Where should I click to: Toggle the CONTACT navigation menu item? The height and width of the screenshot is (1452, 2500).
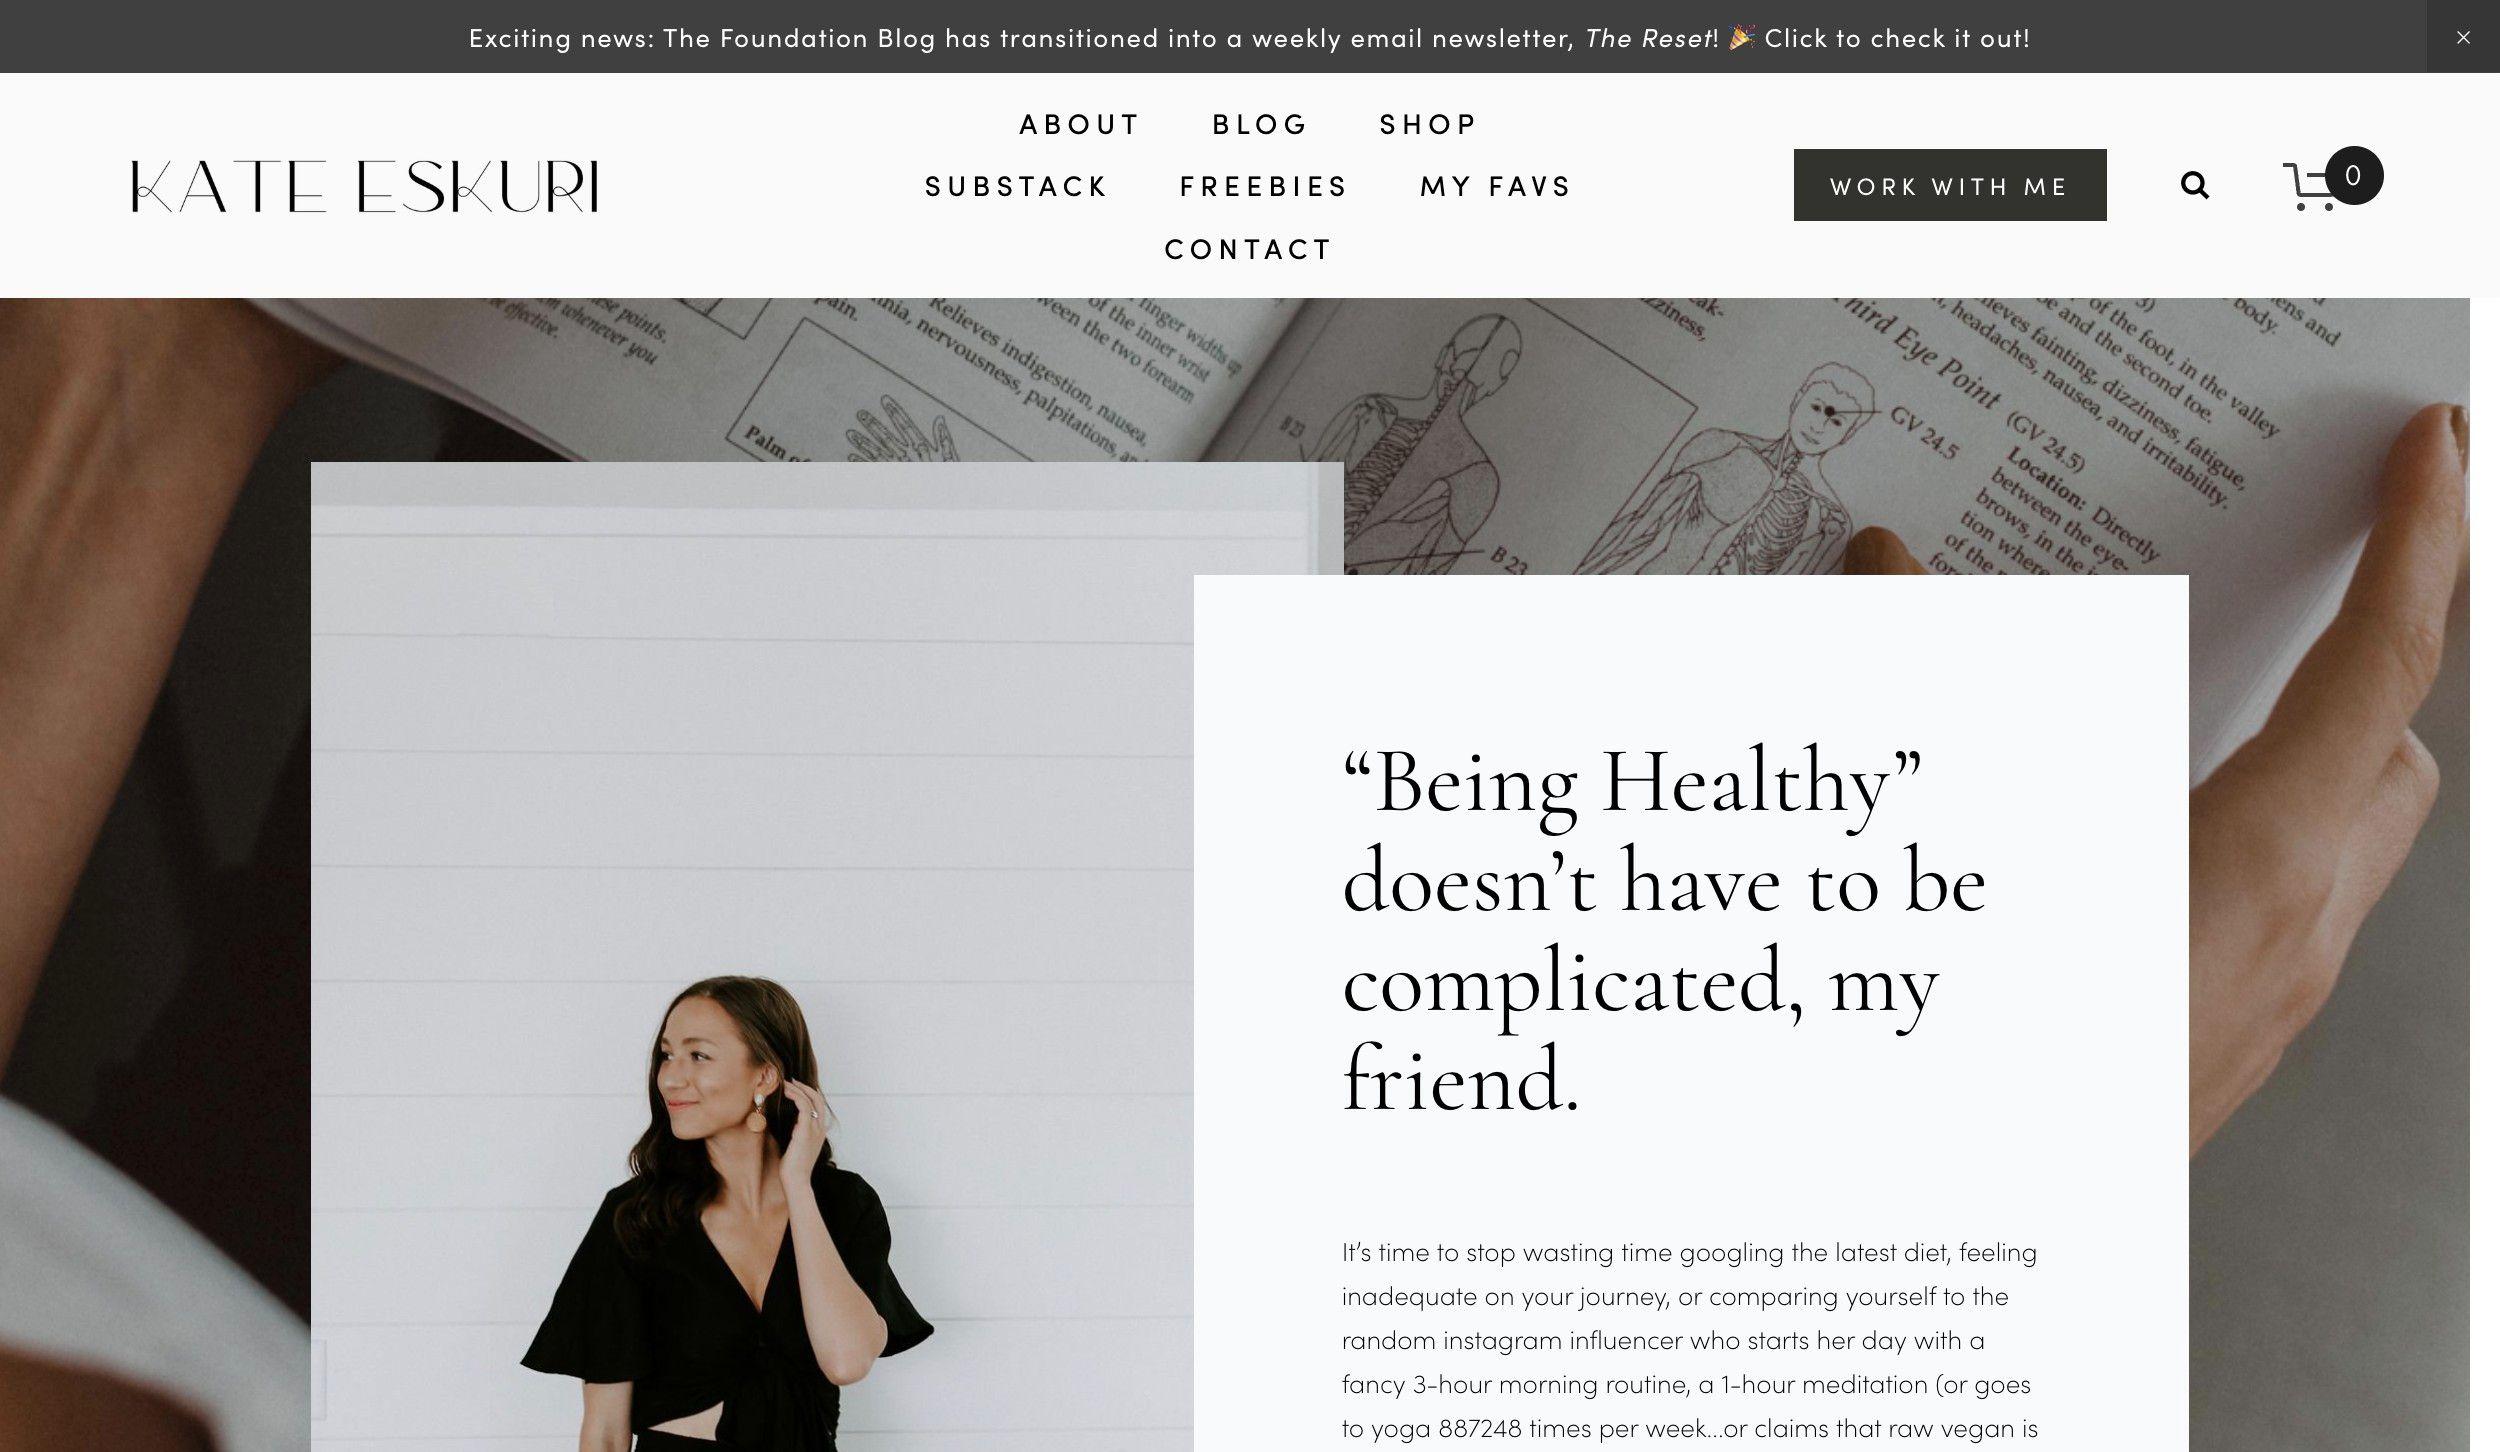(1249, 247)
